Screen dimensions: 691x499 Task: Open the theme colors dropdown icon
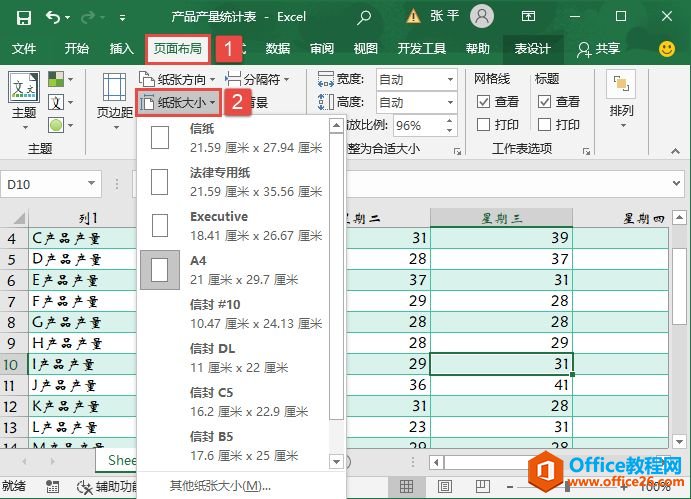pos(60,79)
